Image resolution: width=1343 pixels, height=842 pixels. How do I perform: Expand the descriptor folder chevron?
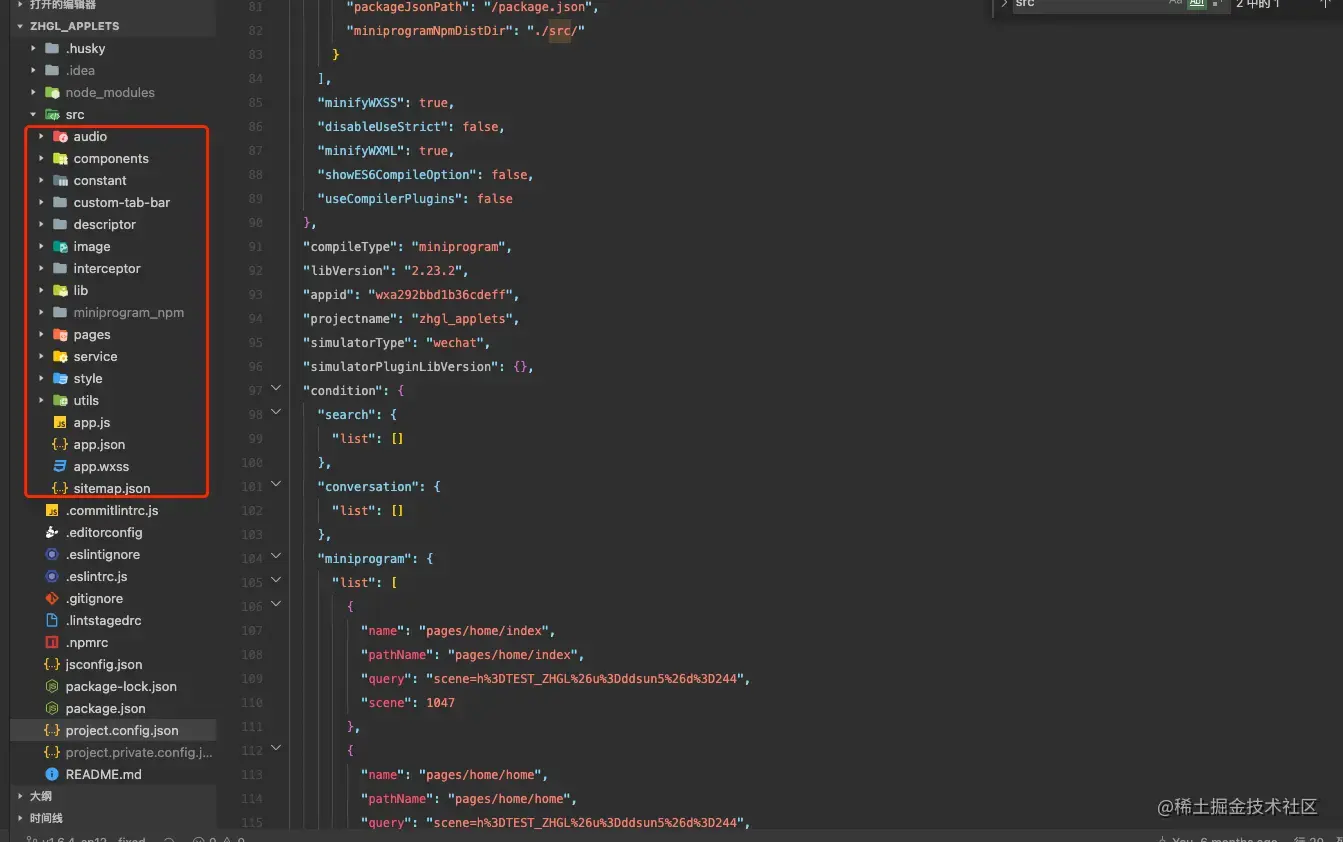41,224
